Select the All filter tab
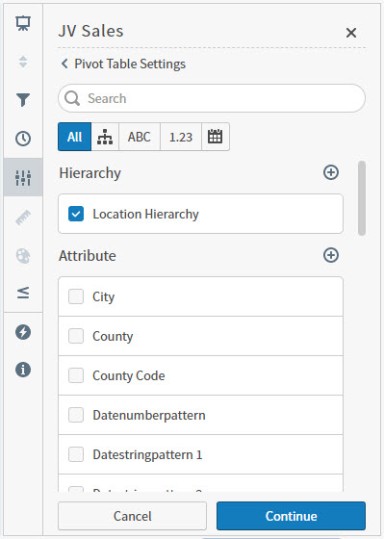Image resolution: width=384 pixels, height=539 pixels. pos(75,137)
